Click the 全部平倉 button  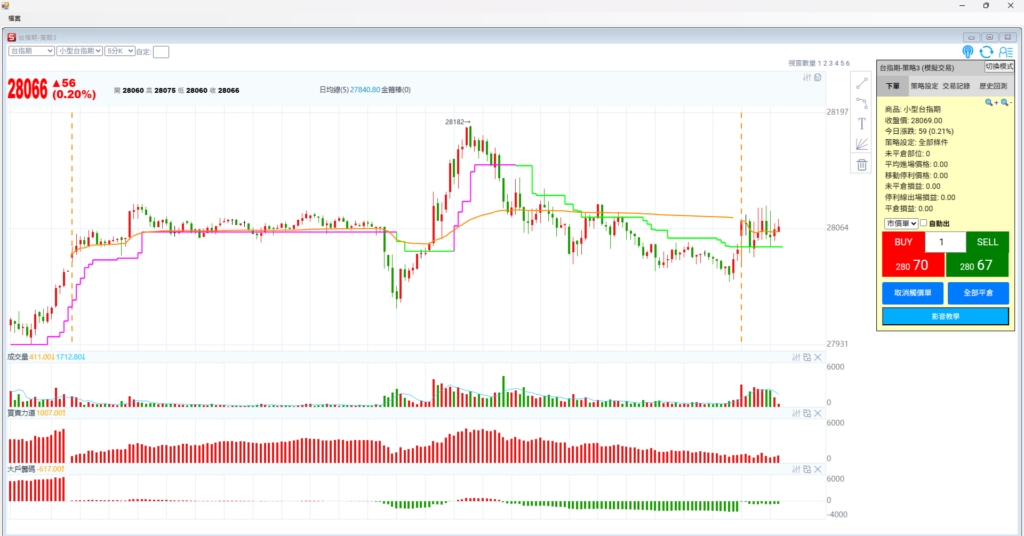978,294
